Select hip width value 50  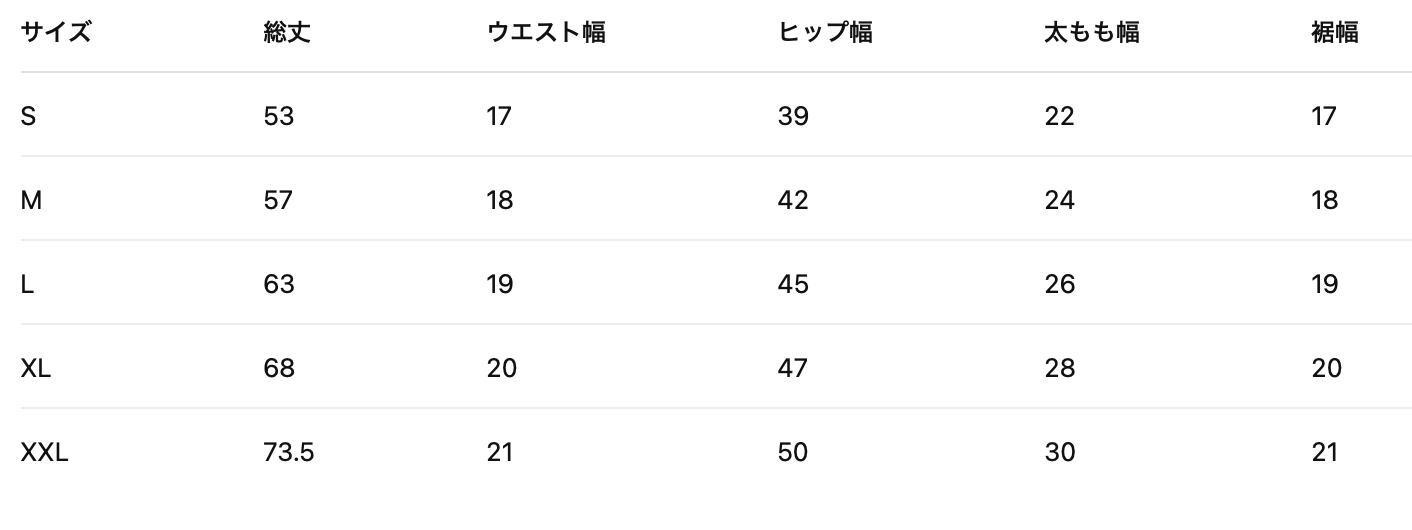(793, 453)
